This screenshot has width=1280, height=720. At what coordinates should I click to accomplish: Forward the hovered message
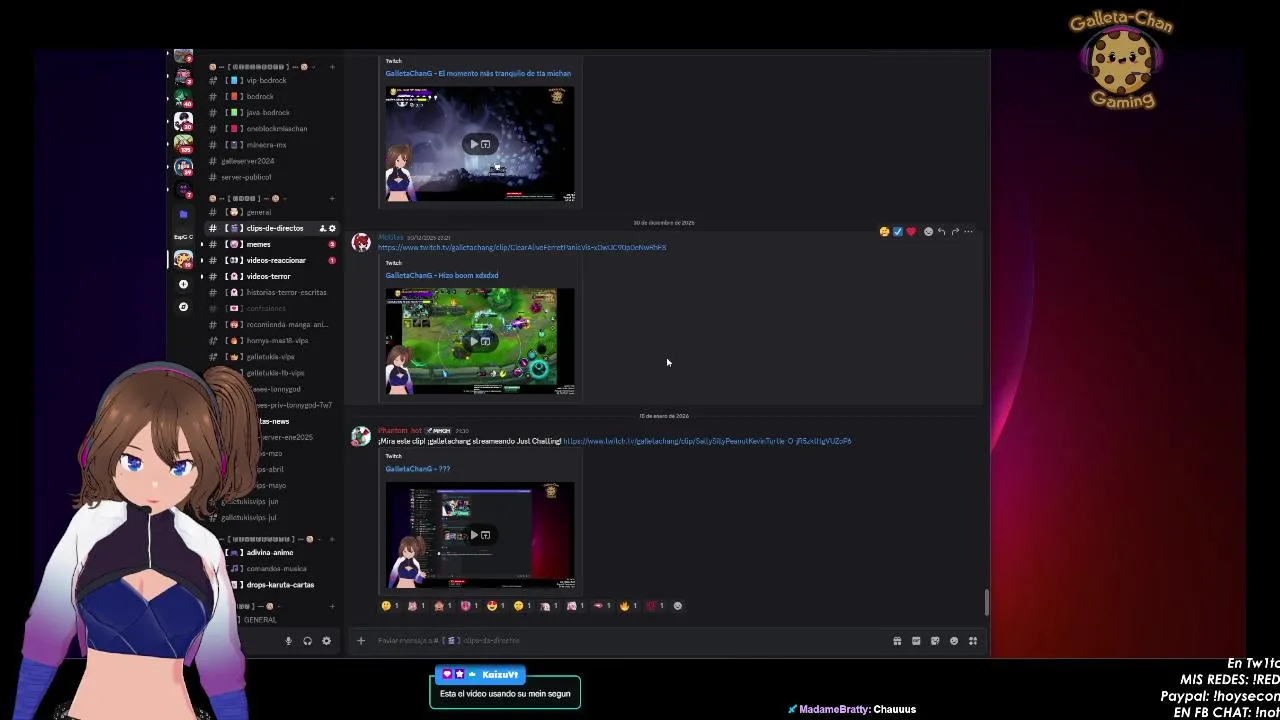(955, 231)
